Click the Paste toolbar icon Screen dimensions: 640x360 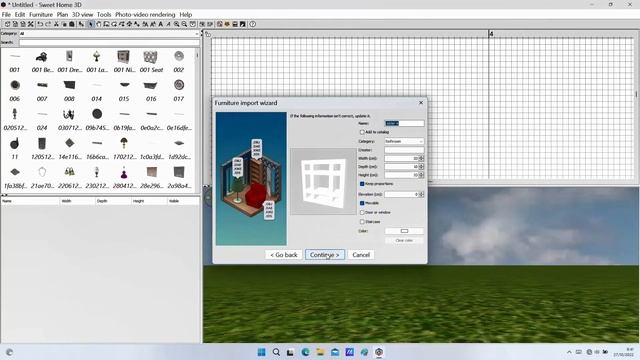(72, 24)
